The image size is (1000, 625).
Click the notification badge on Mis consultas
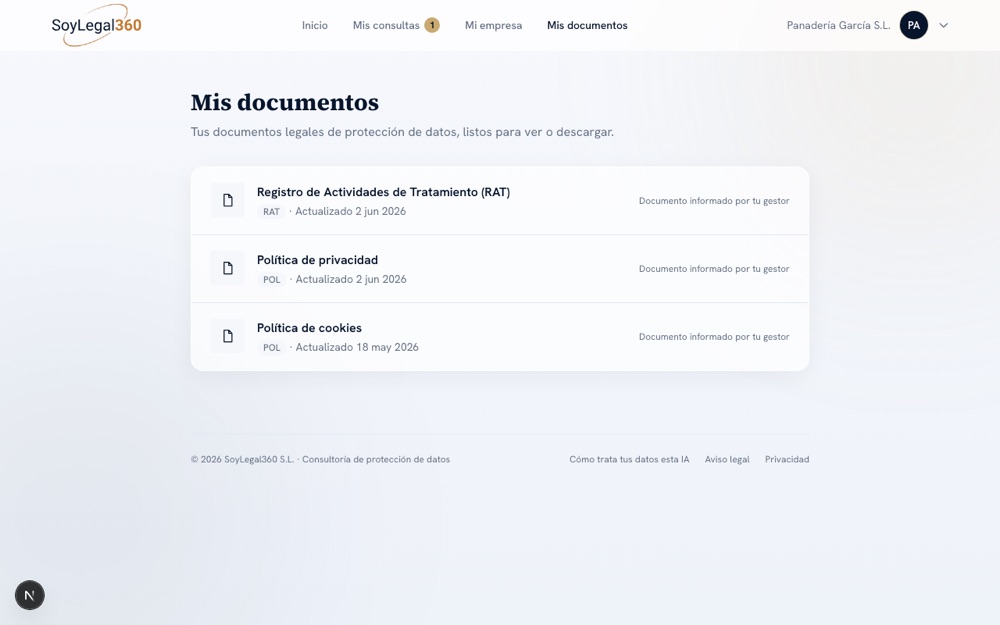click(432, 26)
